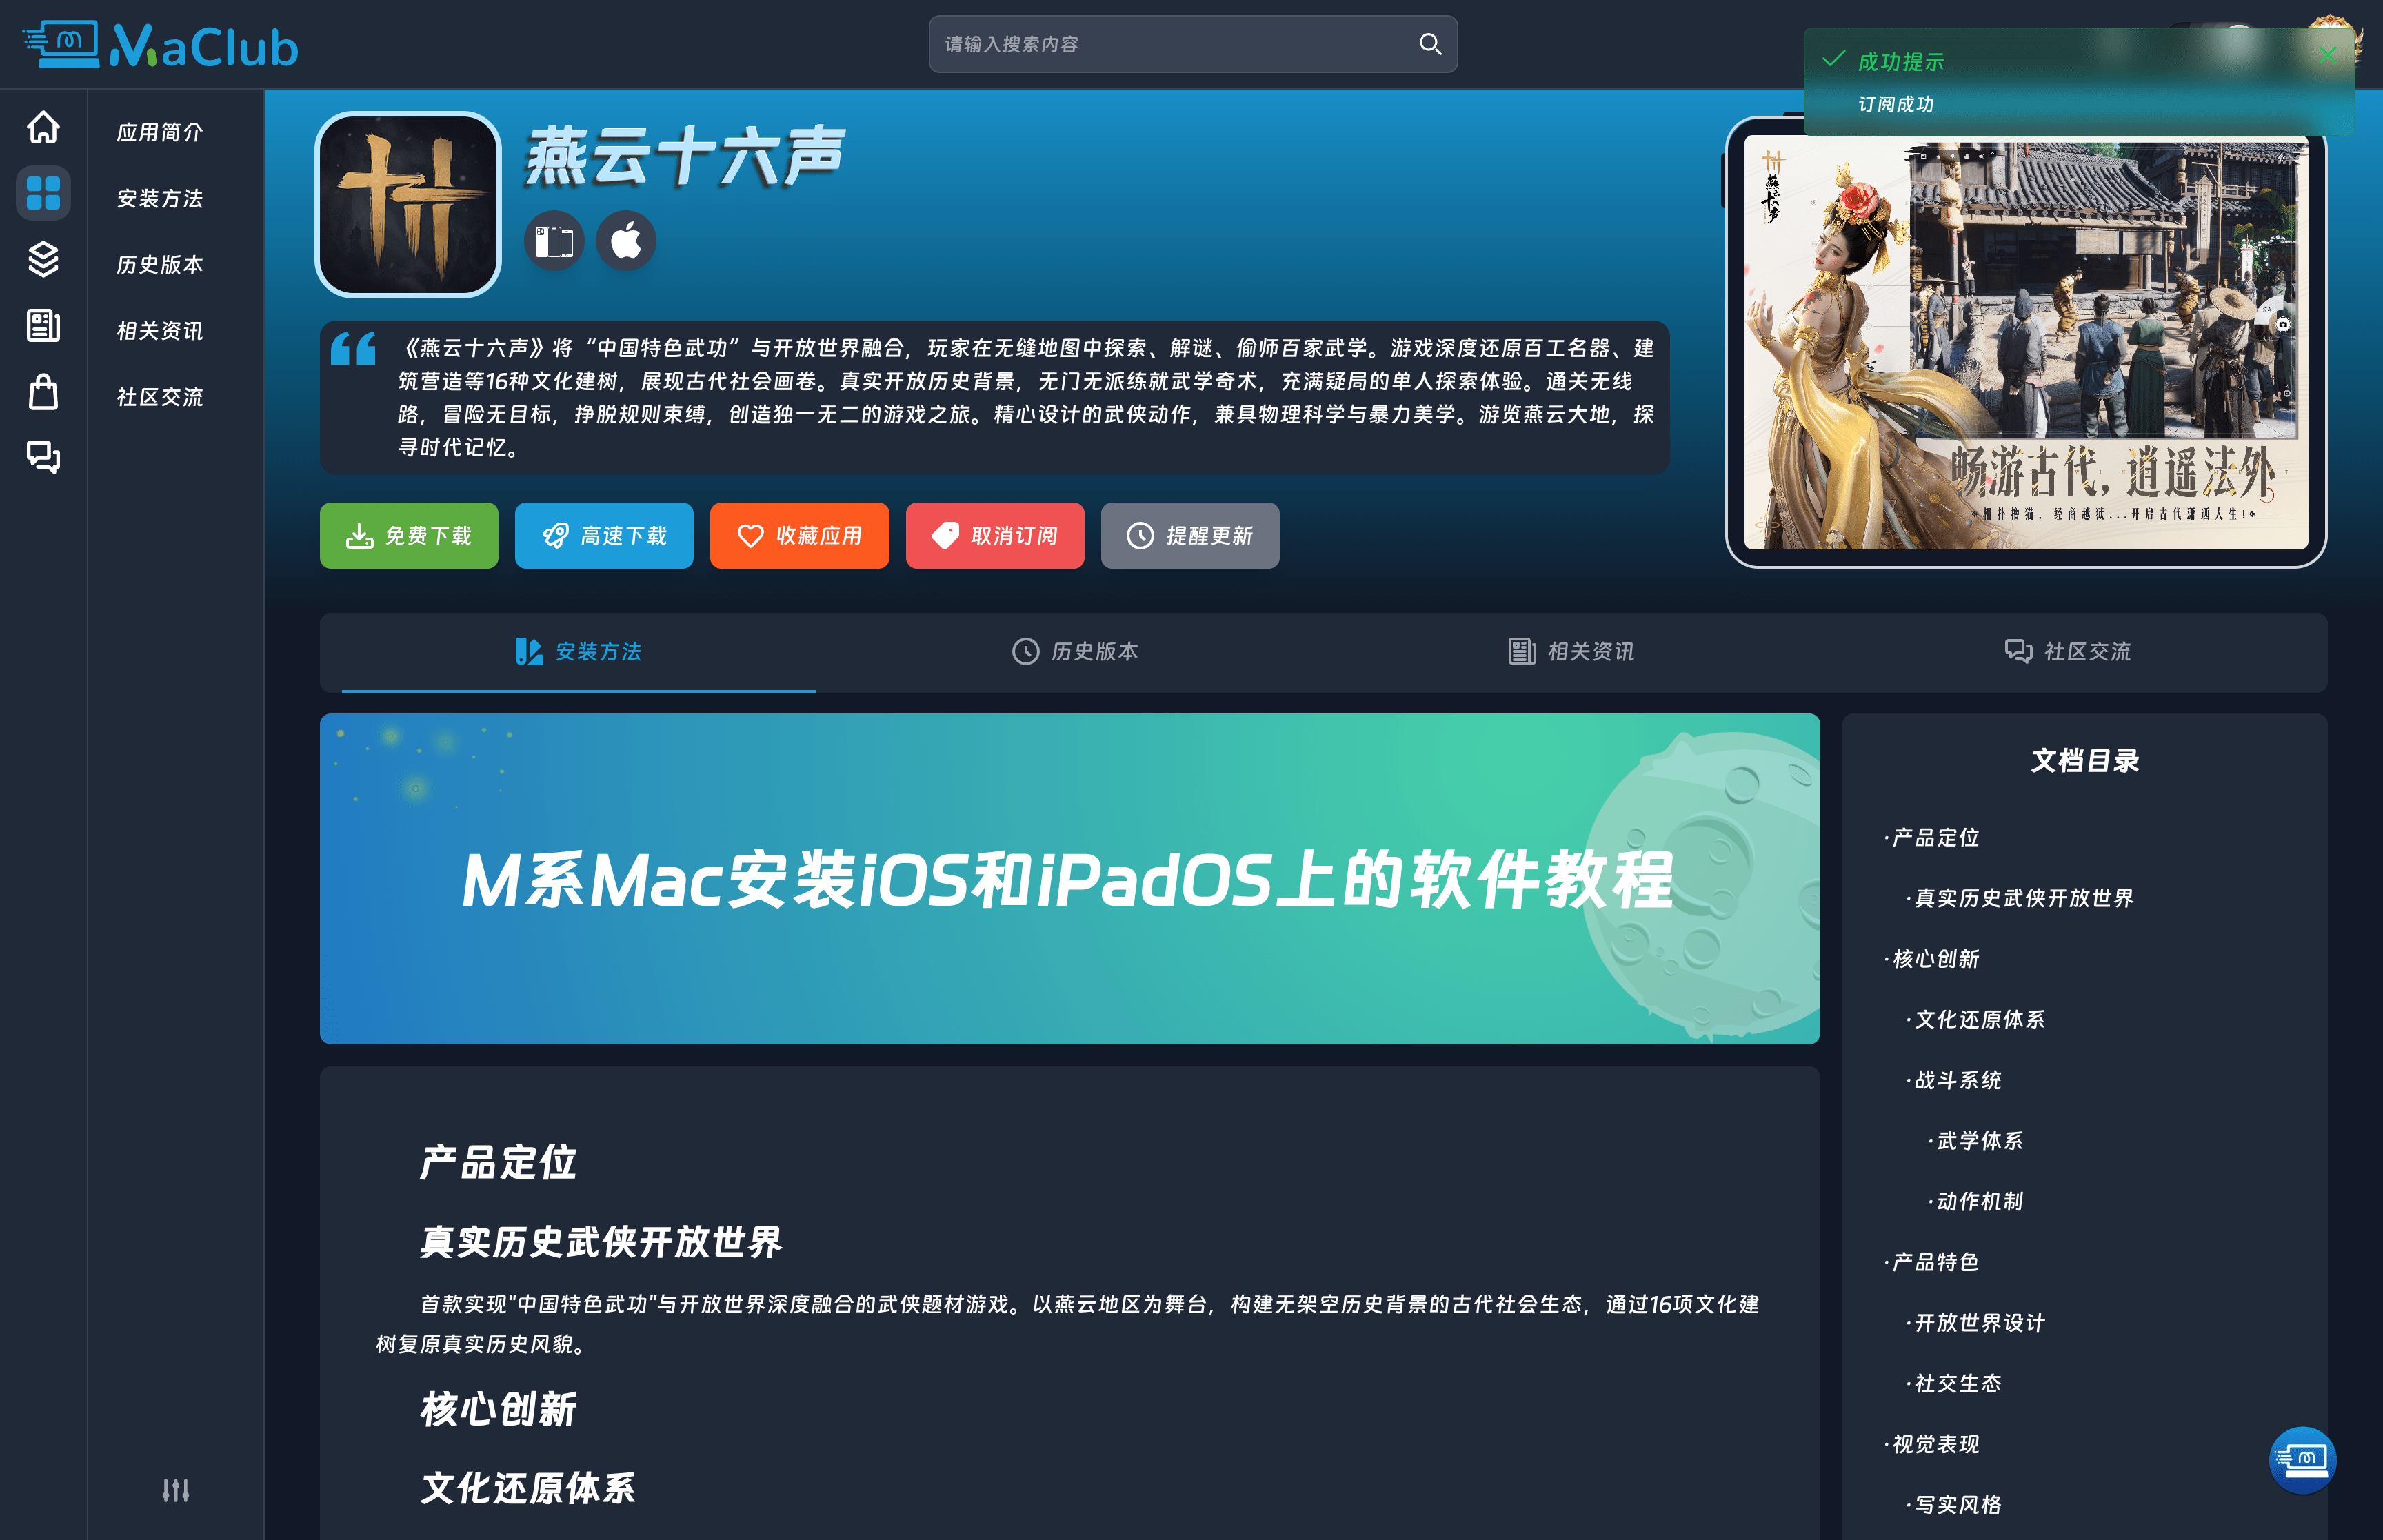The image size is (2383, 1540).
Task: Click the Apple platform badge icon
Action: coord(626,241)
